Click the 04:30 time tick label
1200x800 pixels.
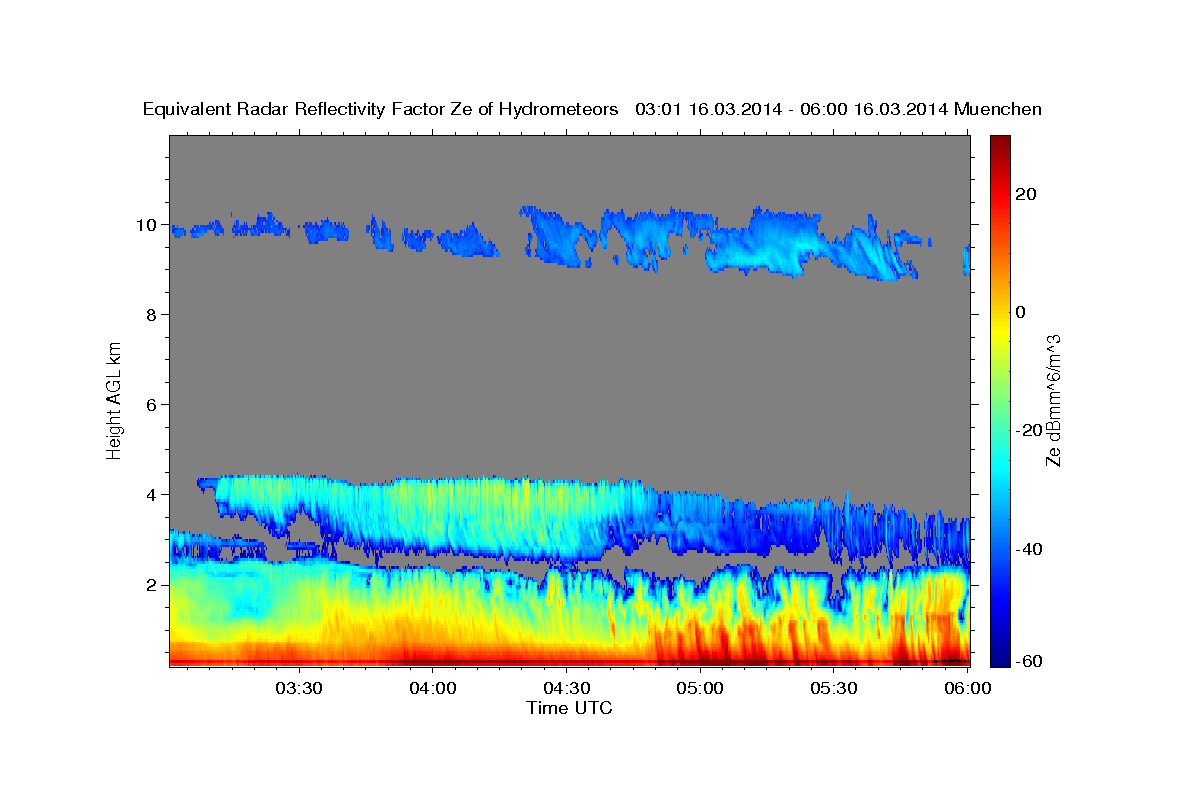566,688
